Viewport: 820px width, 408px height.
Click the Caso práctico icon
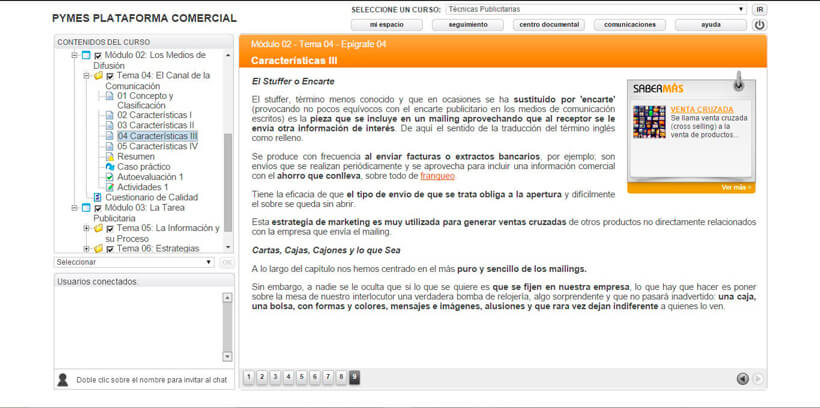[x=109, y=167]
